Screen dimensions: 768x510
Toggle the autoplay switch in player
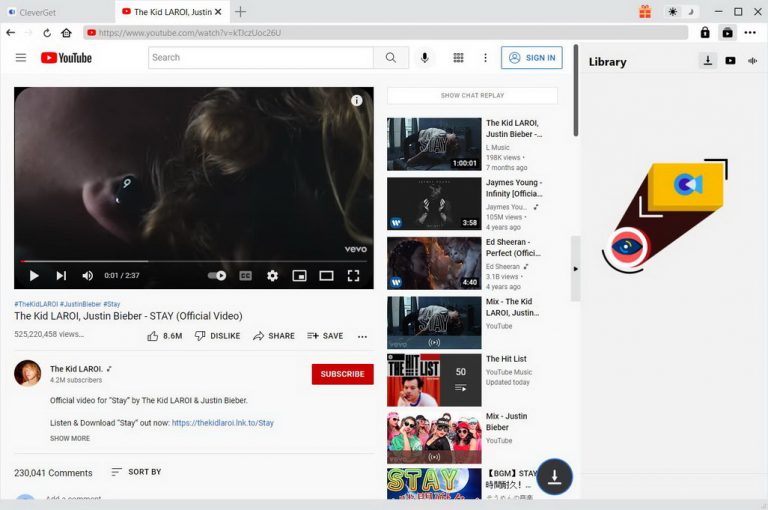click(216, 275)
